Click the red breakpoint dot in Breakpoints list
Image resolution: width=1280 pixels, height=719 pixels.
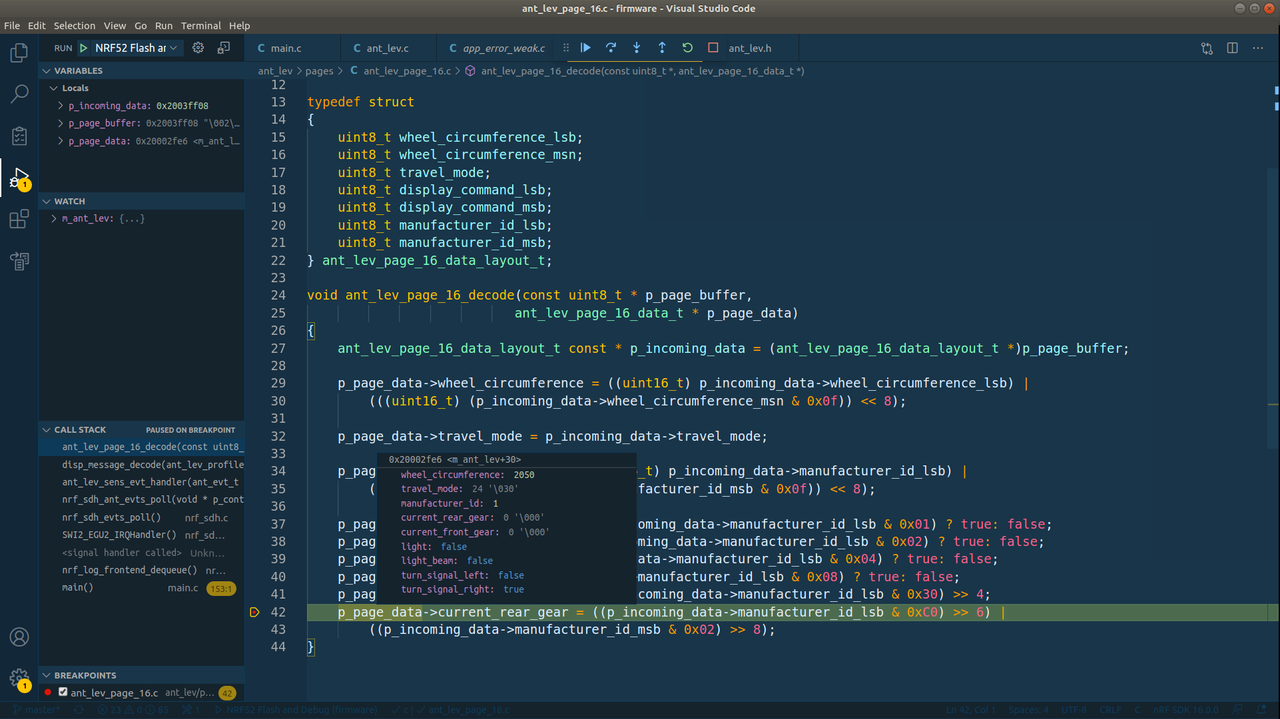[x=48, y=692]
